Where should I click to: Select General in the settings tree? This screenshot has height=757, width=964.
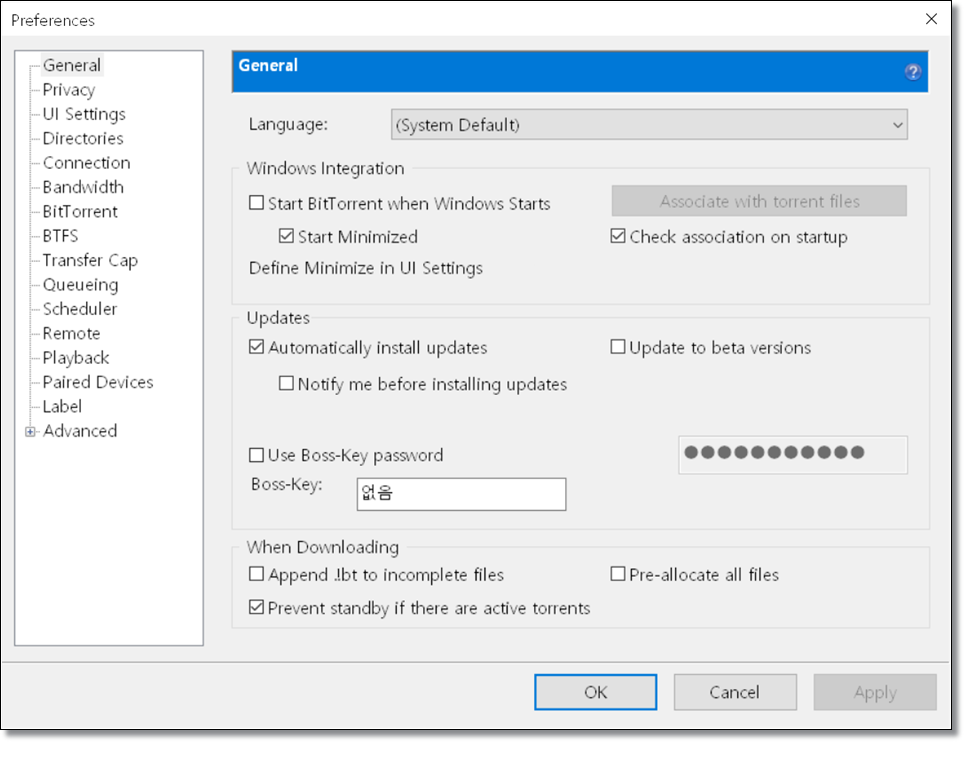tap(72, 65)
